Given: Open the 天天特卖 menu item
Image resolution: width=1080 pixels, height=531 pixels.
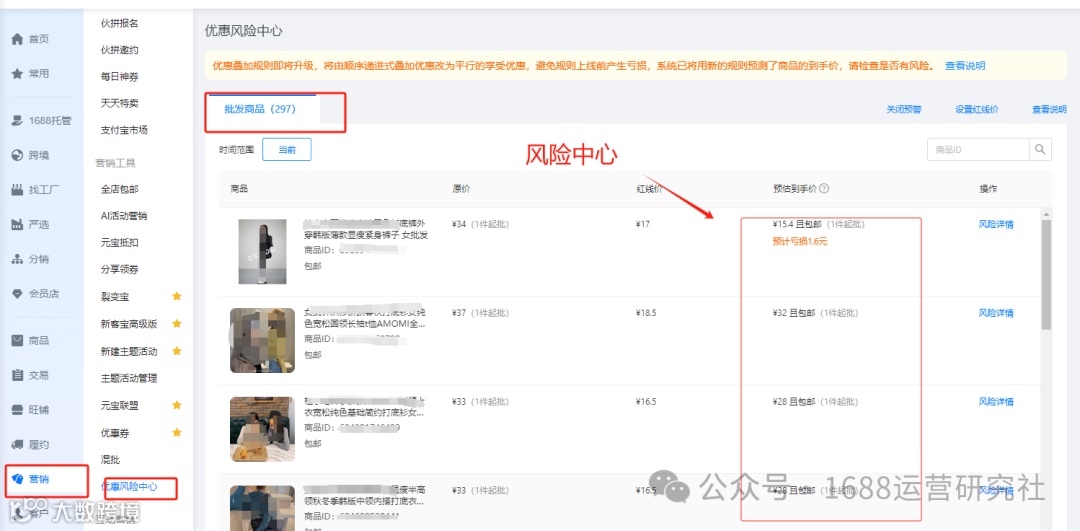Looking at the screenshot, I should (x=120, y=103).
